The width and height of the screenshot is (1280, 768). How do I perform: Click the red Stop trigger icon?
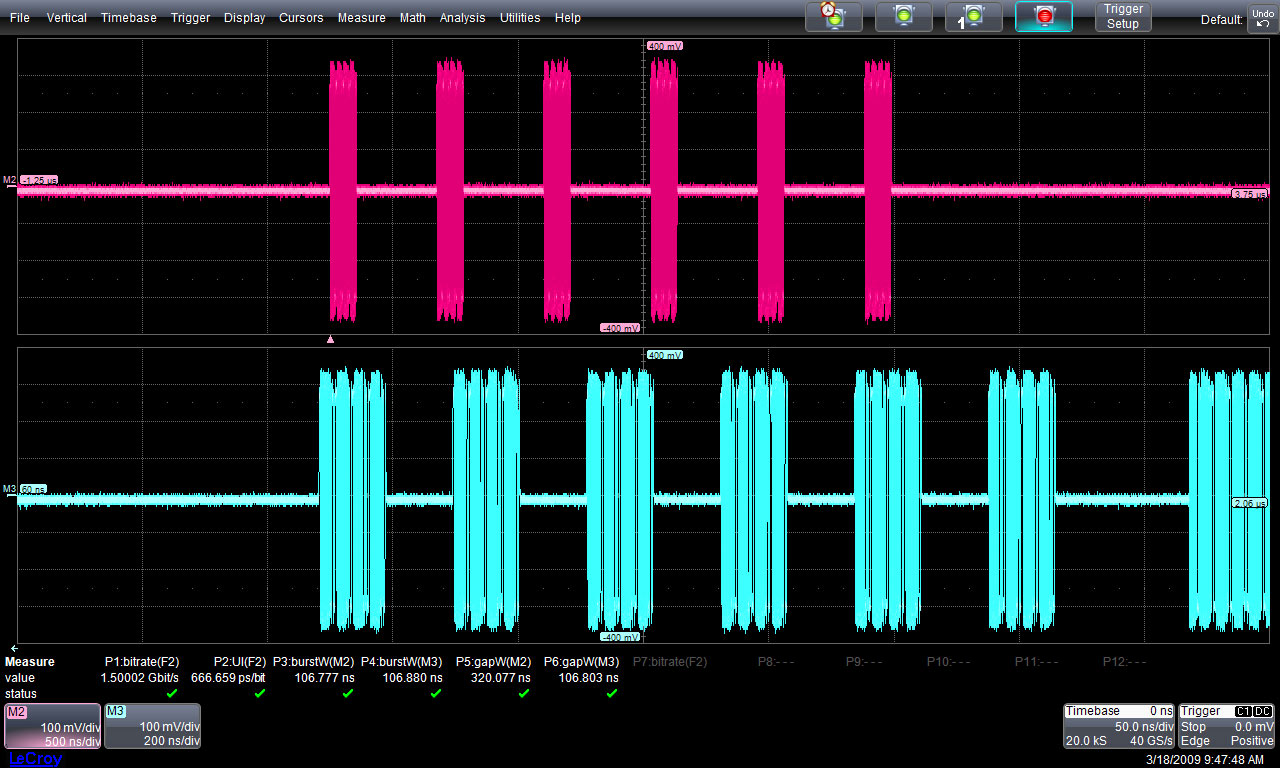point(1044,16)
